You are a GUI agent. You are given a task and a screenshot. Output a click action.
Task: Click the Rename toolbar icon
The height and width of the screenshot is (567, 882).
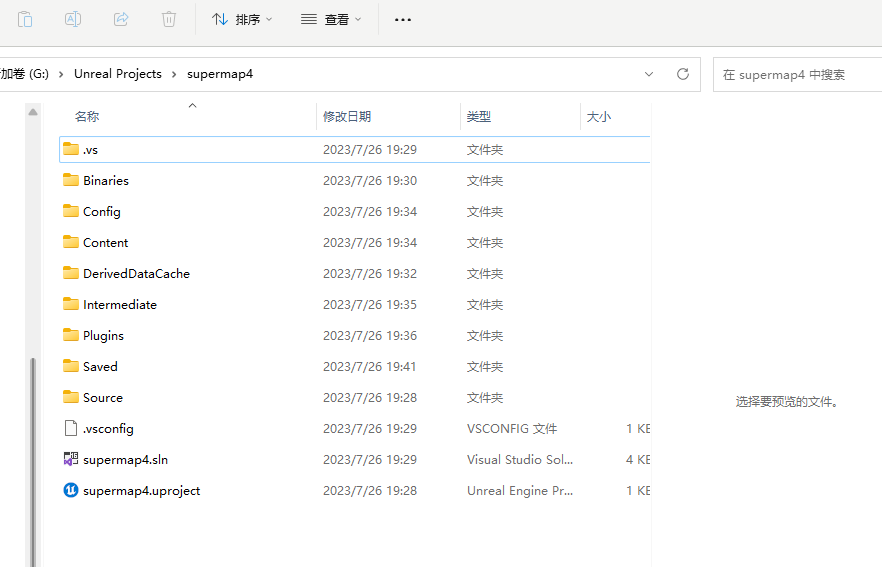pyautogui.click(x=73, y=19)
